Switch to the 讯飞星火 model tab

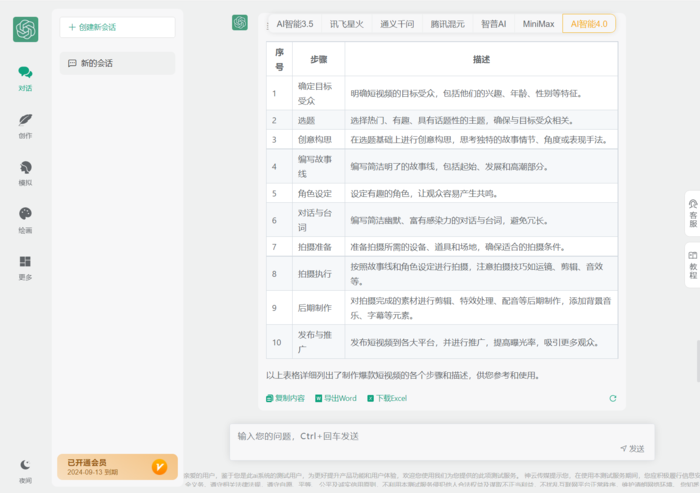coord(349,23)
